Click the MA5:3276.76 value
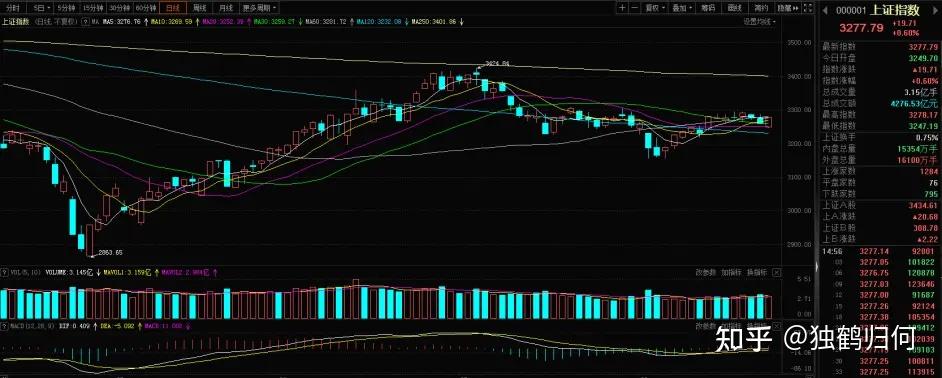 point(121,21)
